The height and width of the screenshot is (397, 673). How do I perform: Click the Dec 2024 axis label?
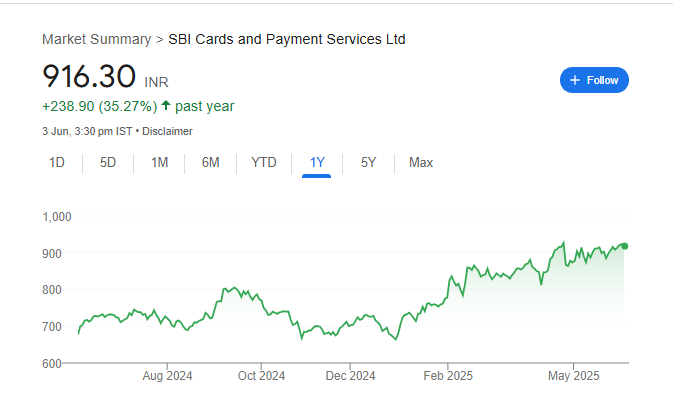point(350,376)
